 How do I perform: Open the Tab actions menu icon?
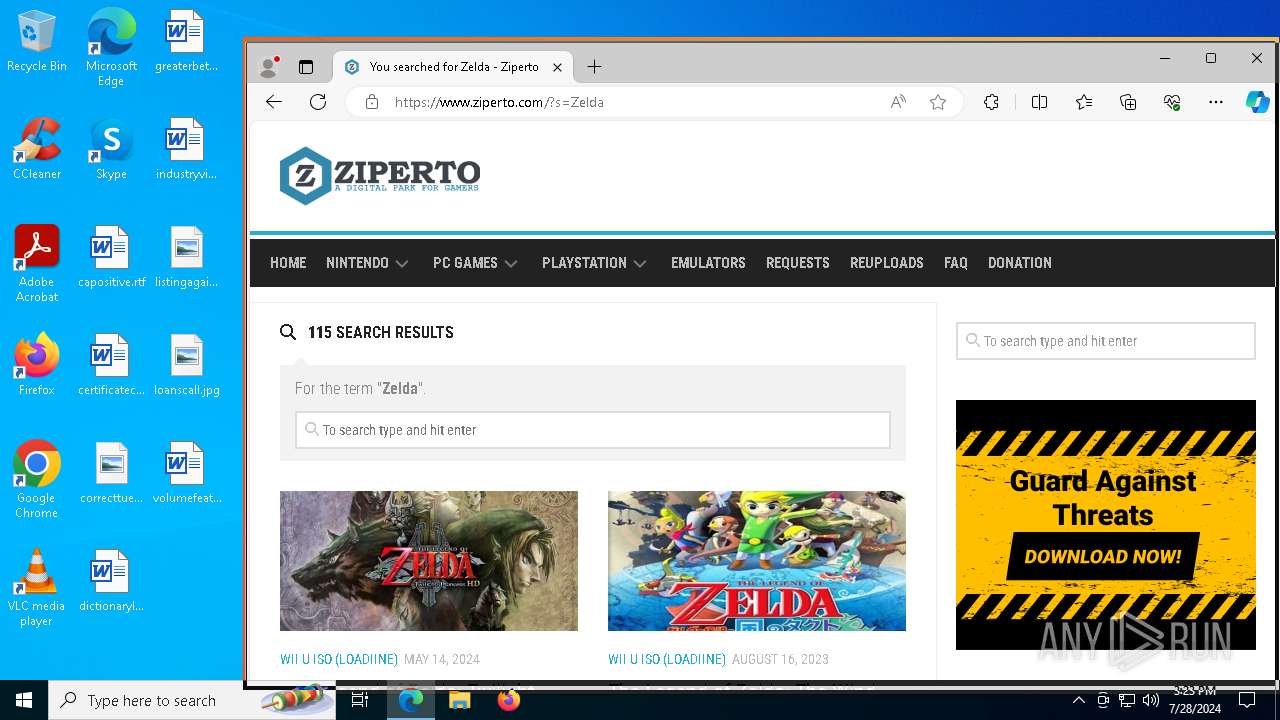pyautogui.click(x=306, y=67)
